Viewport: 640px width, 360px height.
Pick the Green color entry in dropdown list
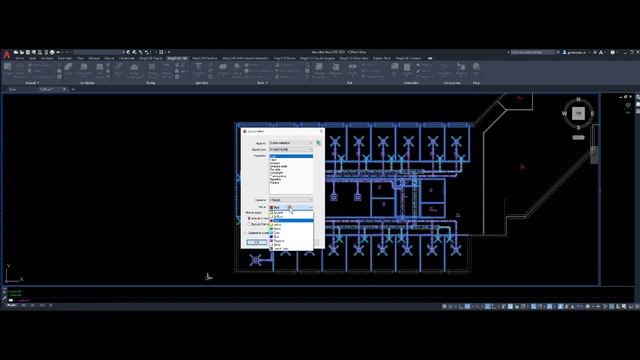point(291,229)
